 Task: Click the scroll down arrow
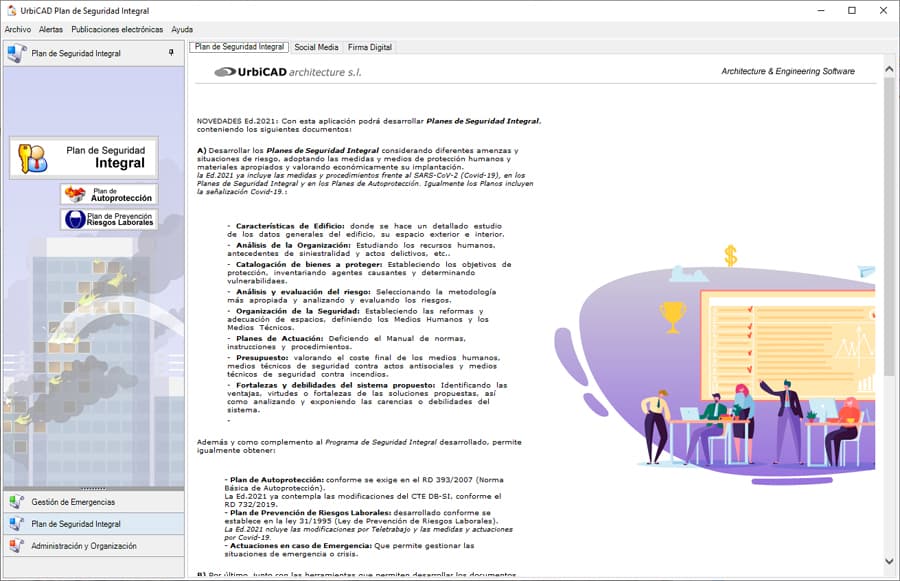[x=889, y=561]
